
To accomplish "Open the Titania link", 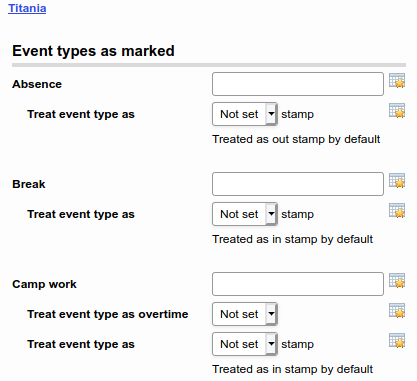I will pos(27,8).
